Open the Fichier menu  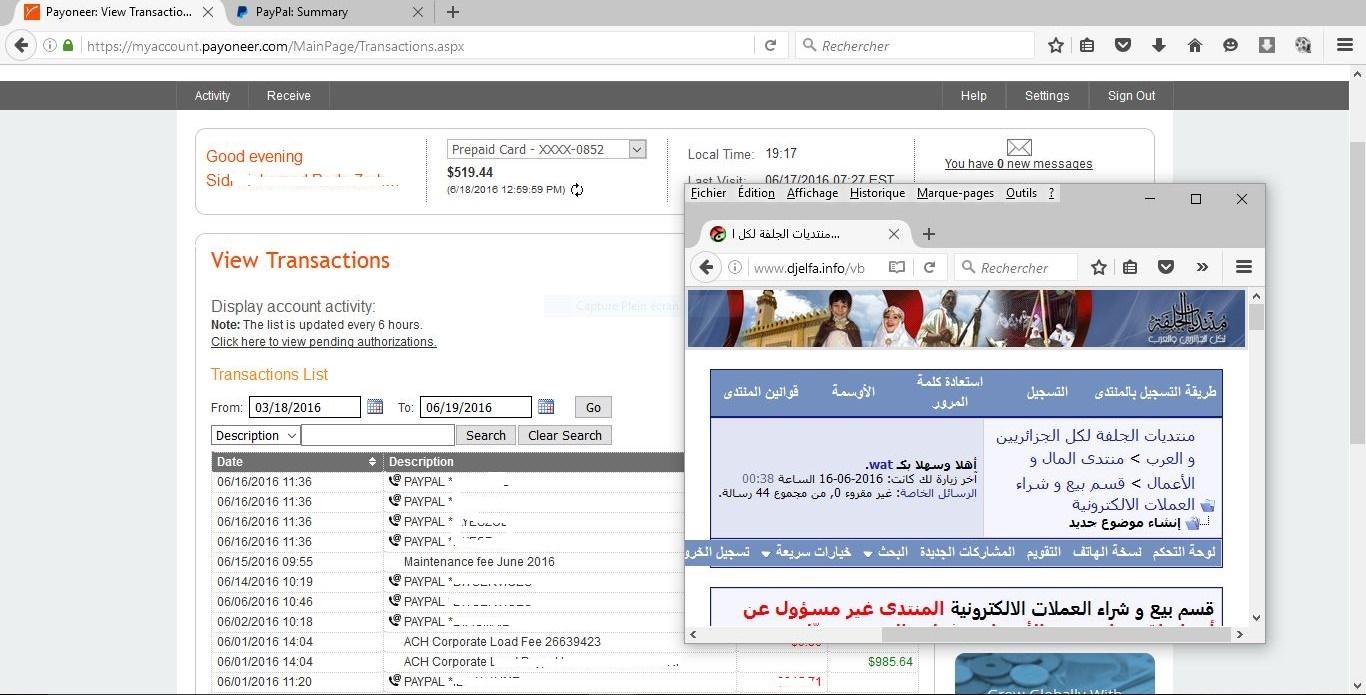[x=709, y=193]
